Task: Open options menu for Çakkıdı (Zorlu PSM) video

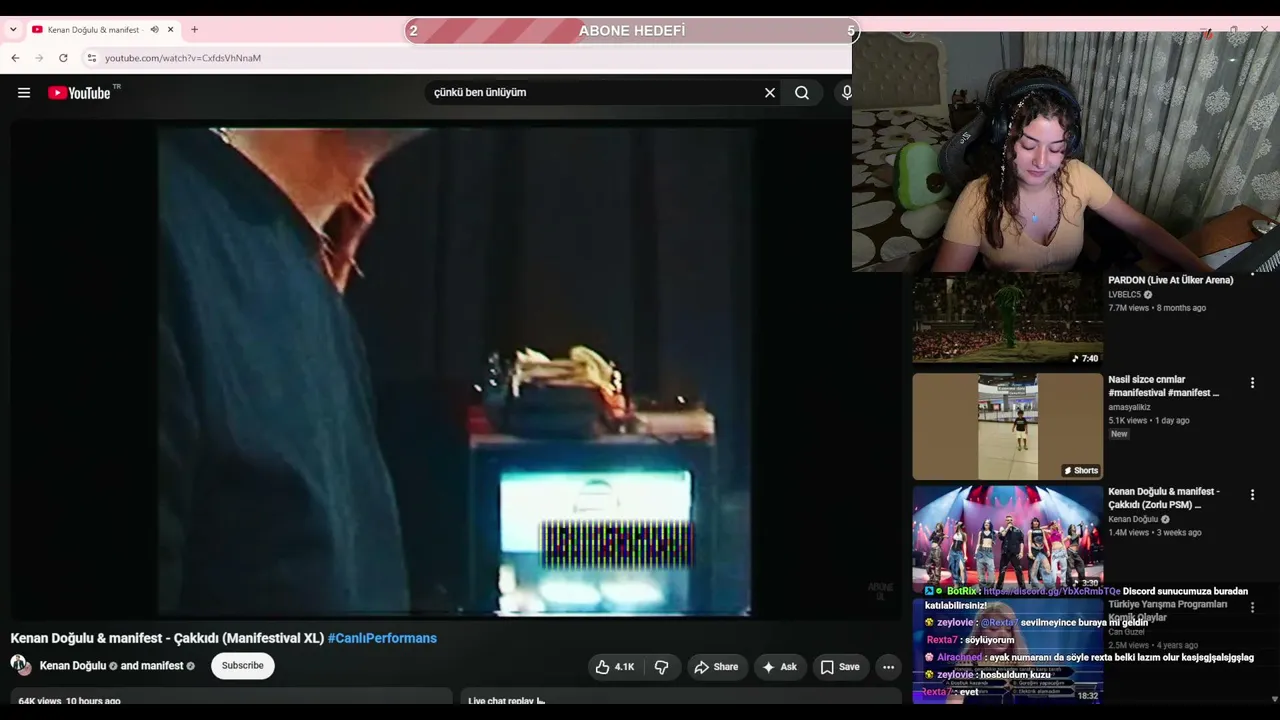Action: click(x=1252, y=495)
